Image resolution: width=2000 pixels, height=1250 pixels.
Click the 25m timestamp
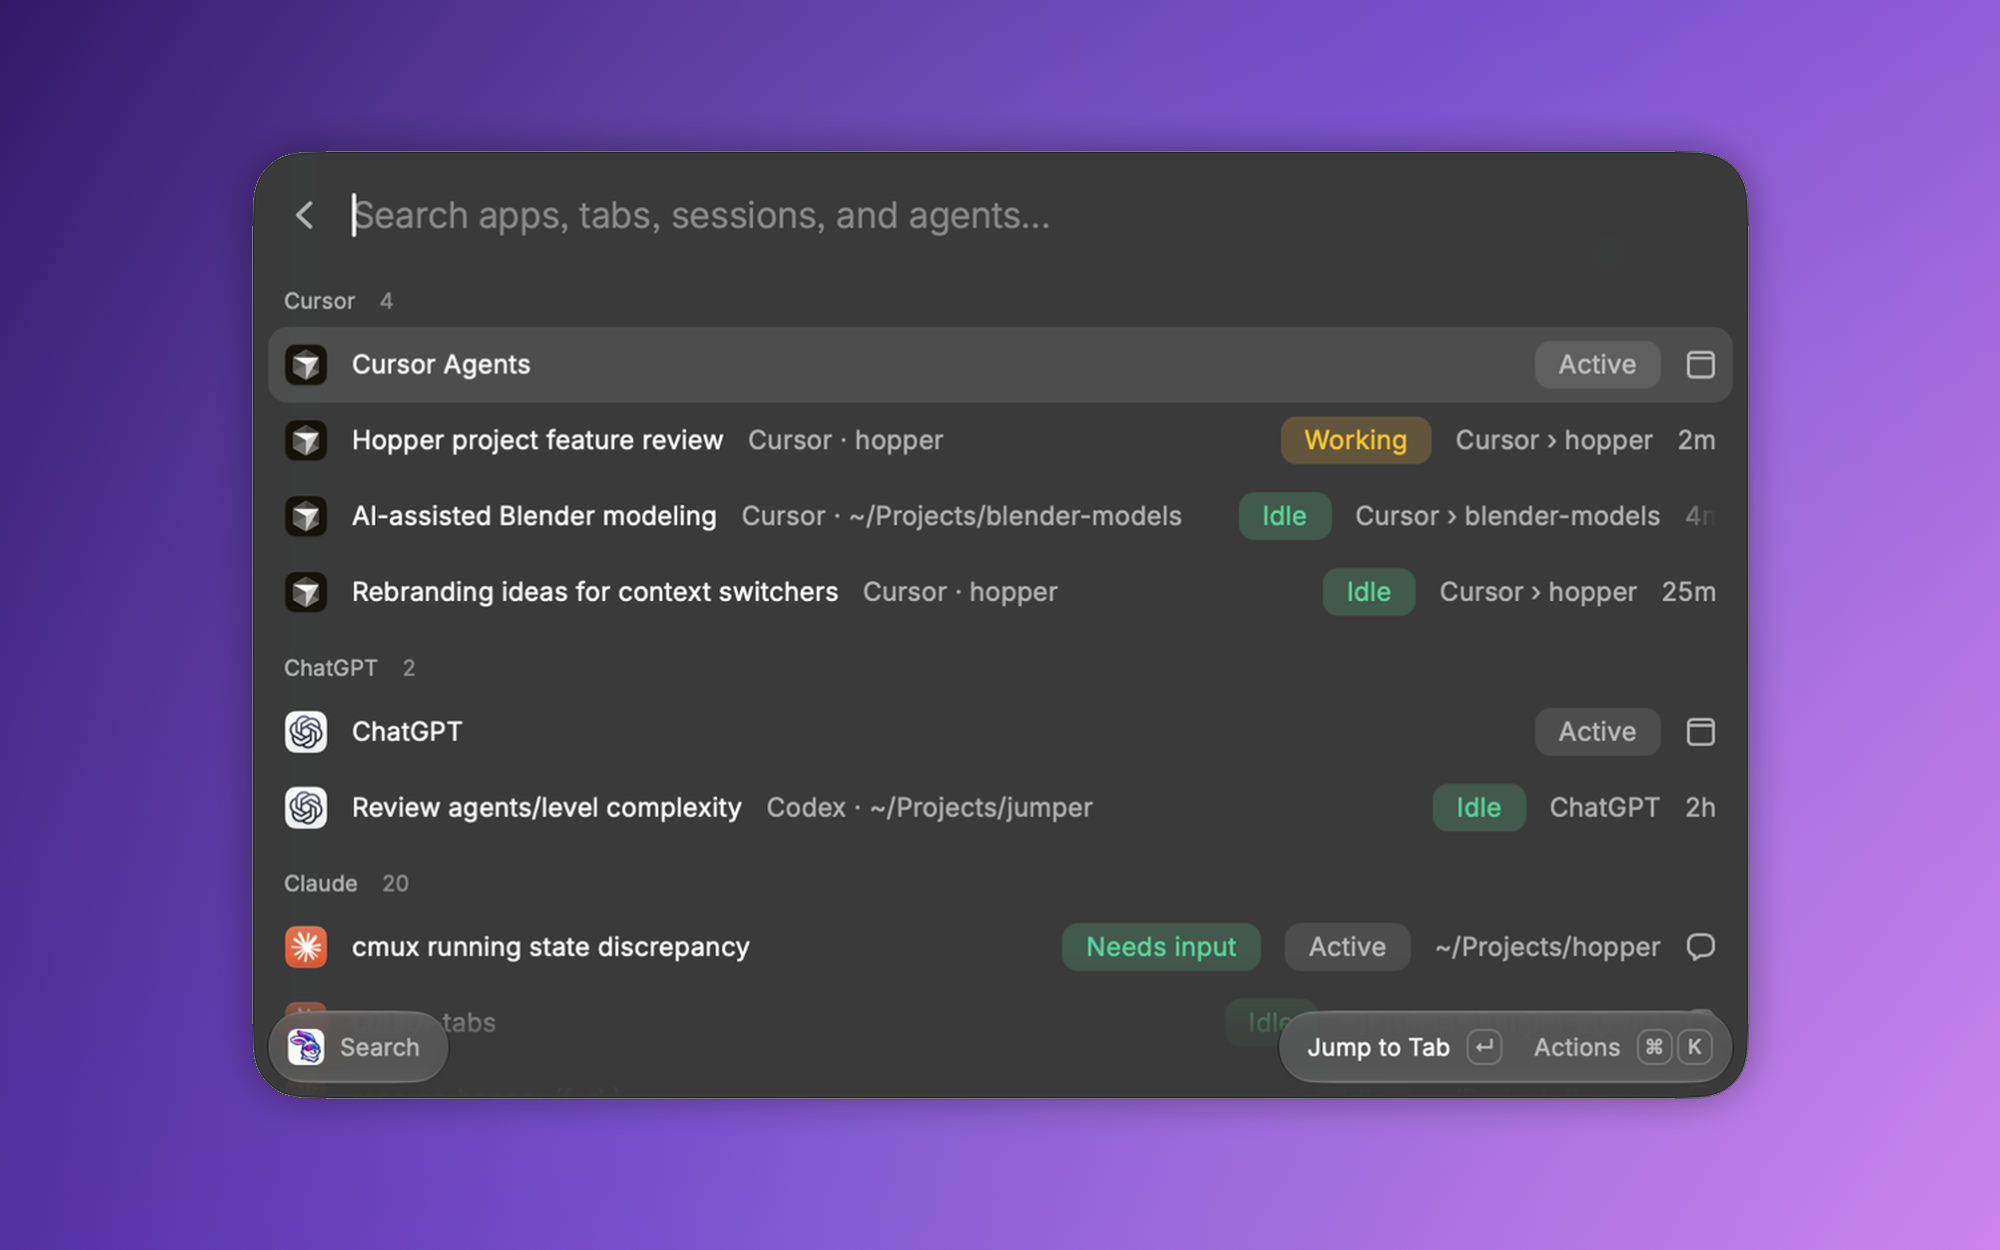pyautogui.click(x=1688, y=592)
